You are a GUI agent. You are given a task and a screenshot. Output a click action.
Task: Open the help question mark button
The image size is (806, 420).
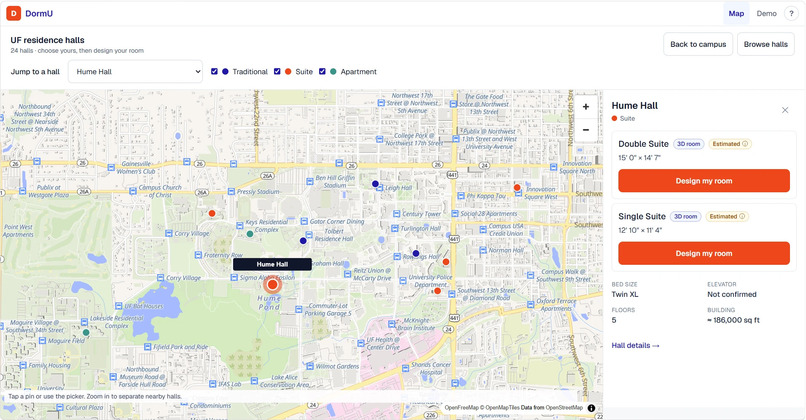(x=791, y=13)
